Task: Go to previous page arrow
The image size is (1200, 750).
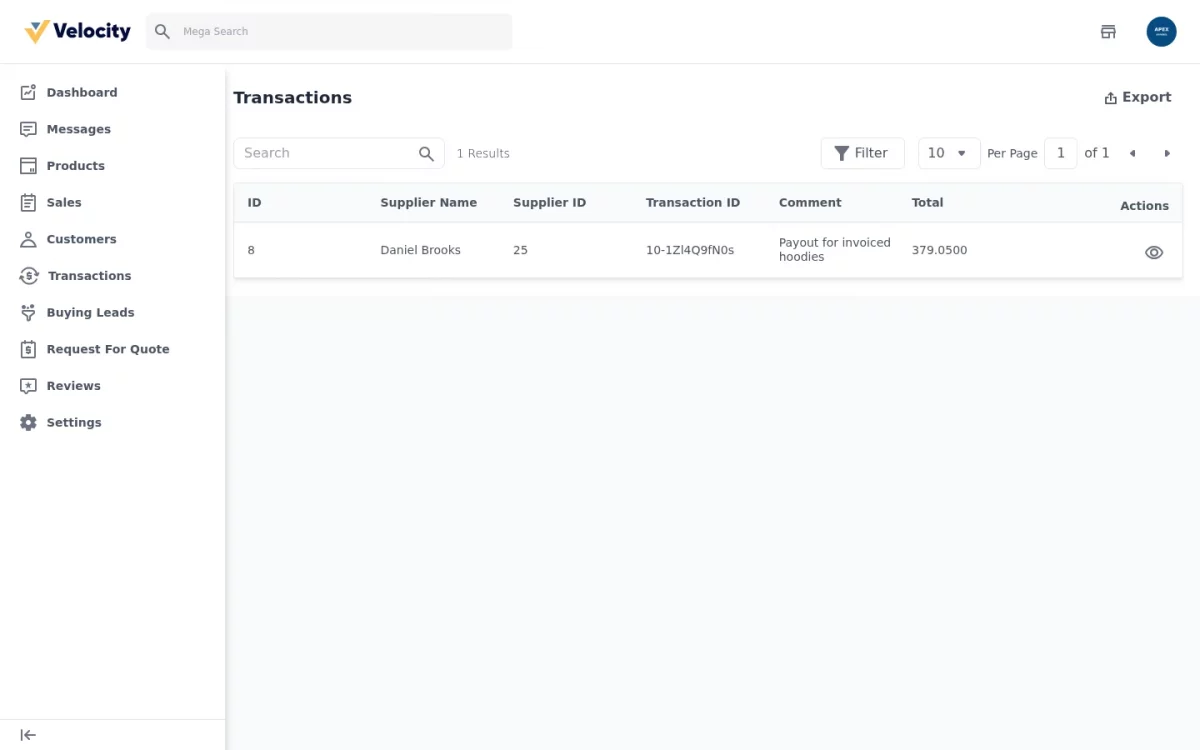Action: [x=1132, y=153]
